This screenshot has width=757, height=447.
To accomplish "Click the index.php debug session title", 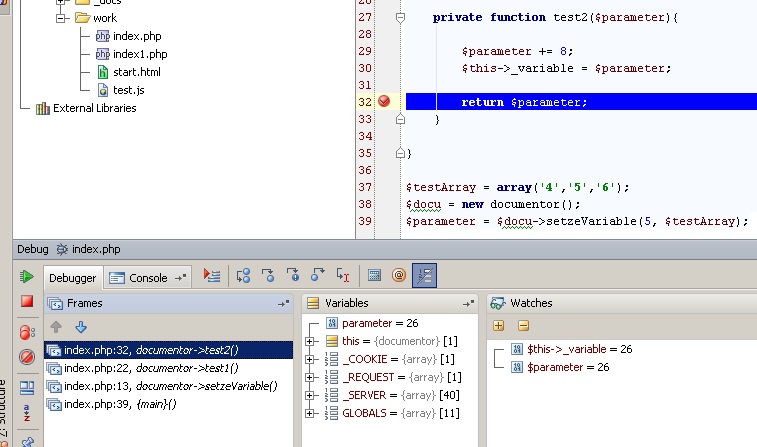I will pyautogui.click(x=89, y=250).
